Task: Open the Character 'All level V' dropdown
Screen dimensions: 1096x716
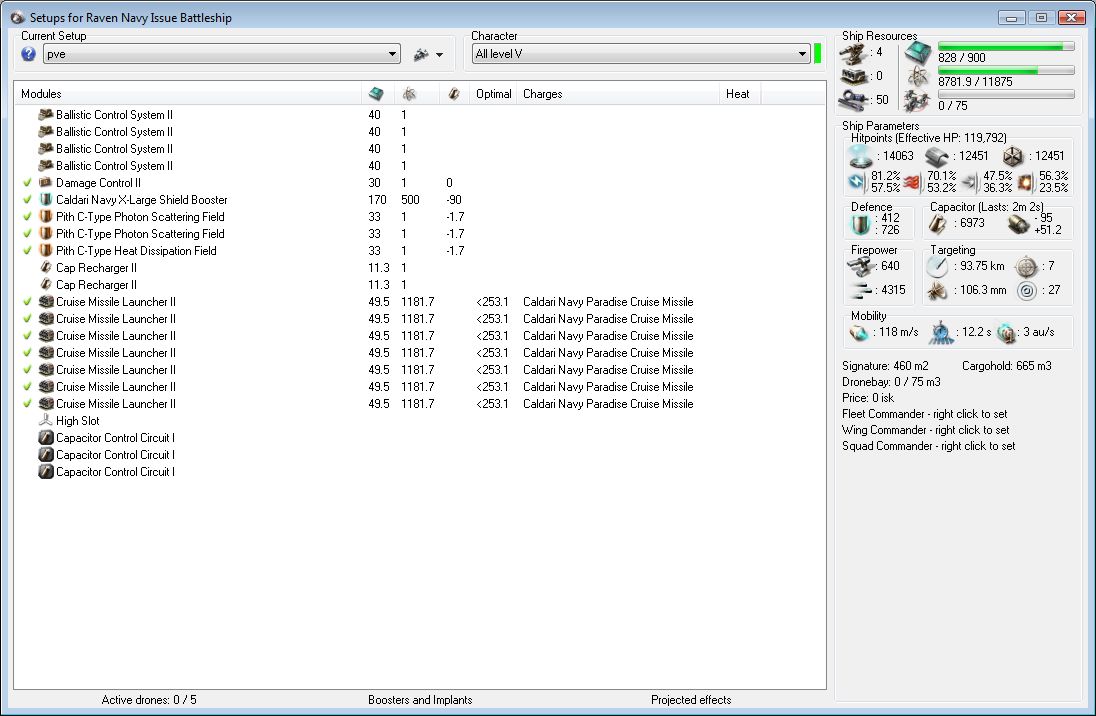Action: (640, 54)
